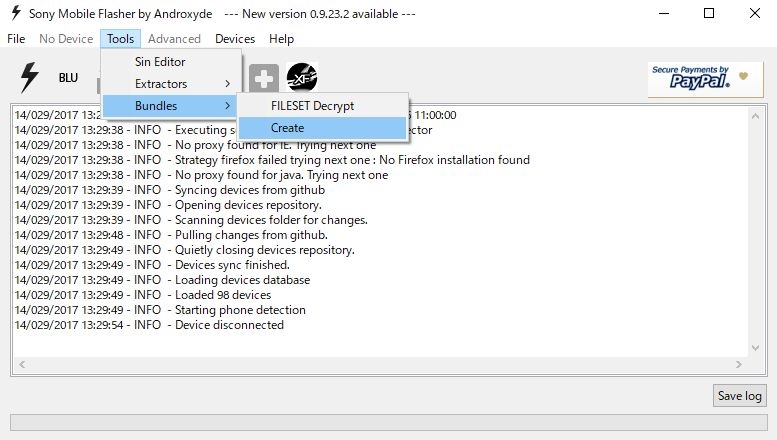Click log line 'Starting phone detection'
This screenshot has height=440, width=777.
[160, 310]
